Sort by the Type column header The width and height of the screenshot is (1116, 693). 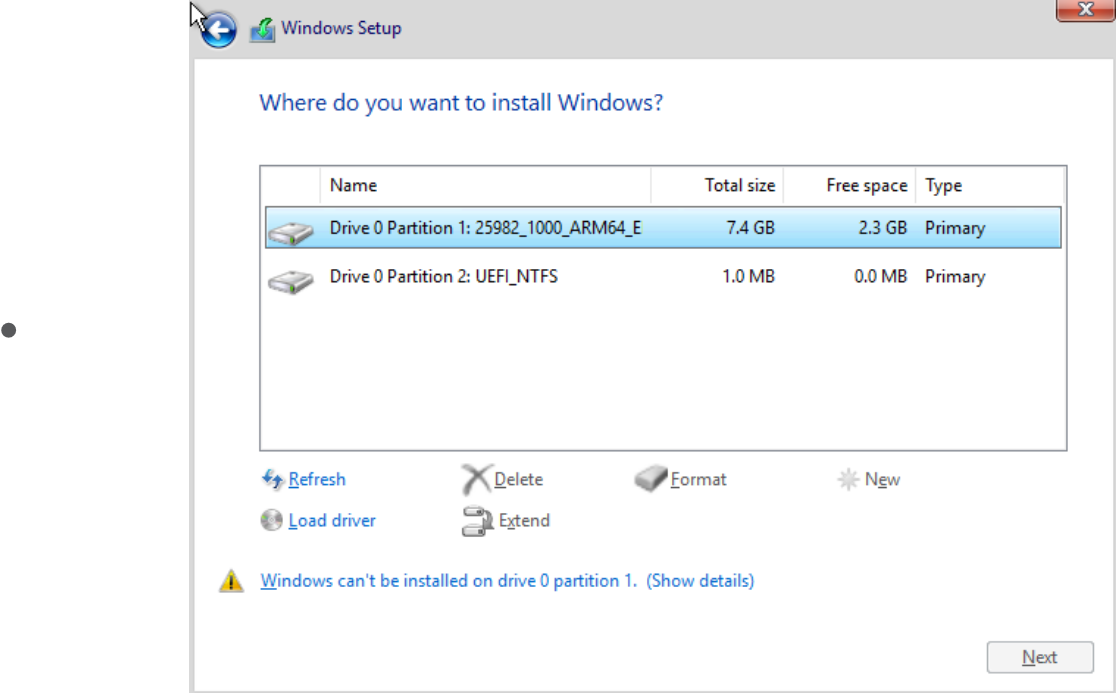[989, 186]
